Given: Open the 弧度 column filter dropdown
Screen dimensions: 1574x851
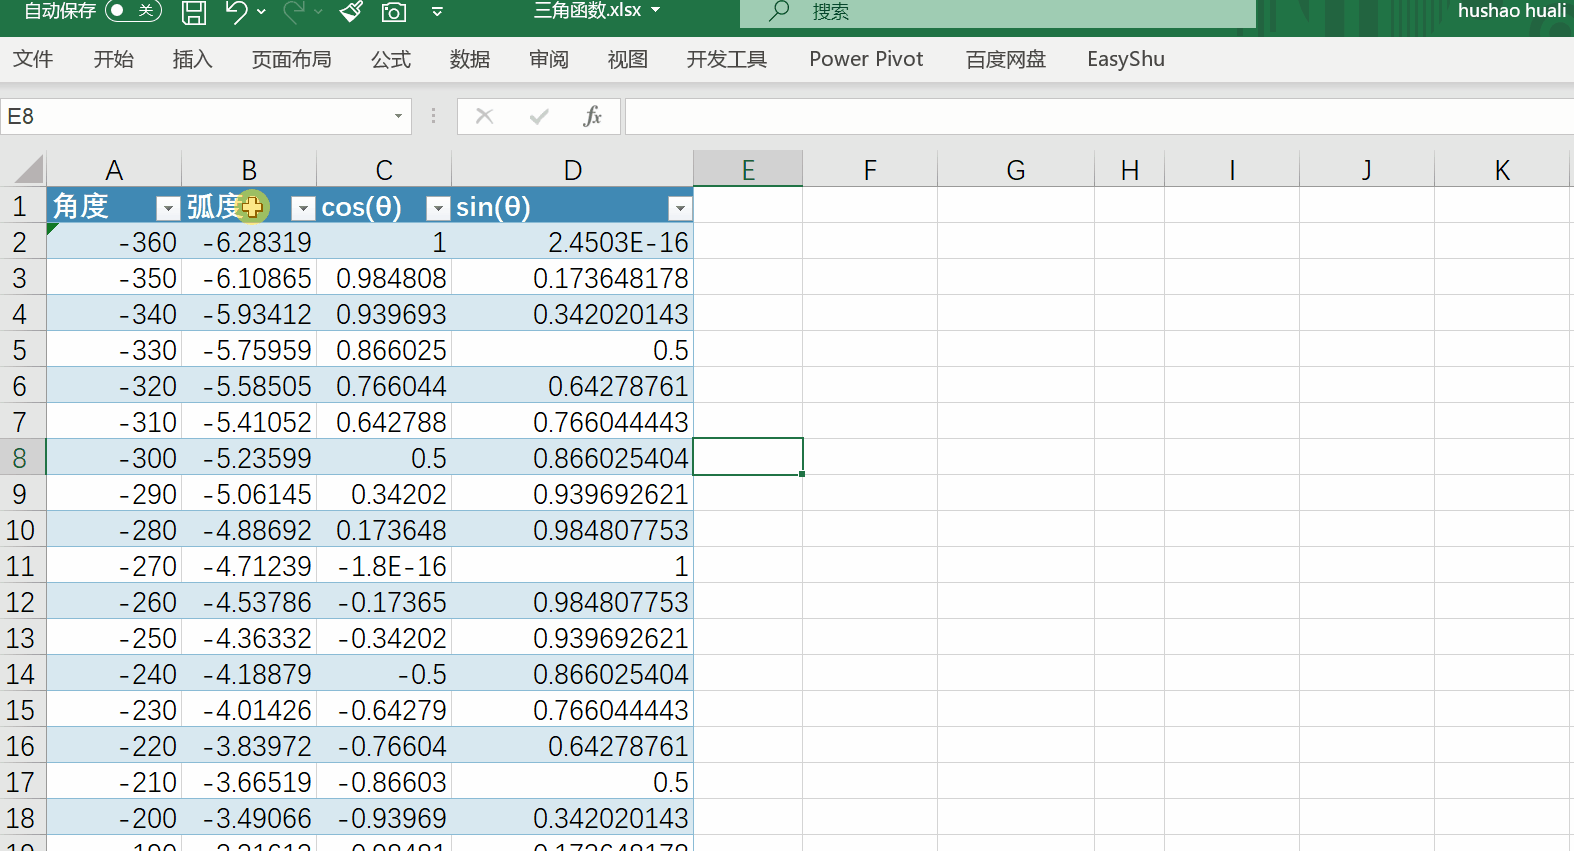Looking at the screenshot, I should (303, 208).
